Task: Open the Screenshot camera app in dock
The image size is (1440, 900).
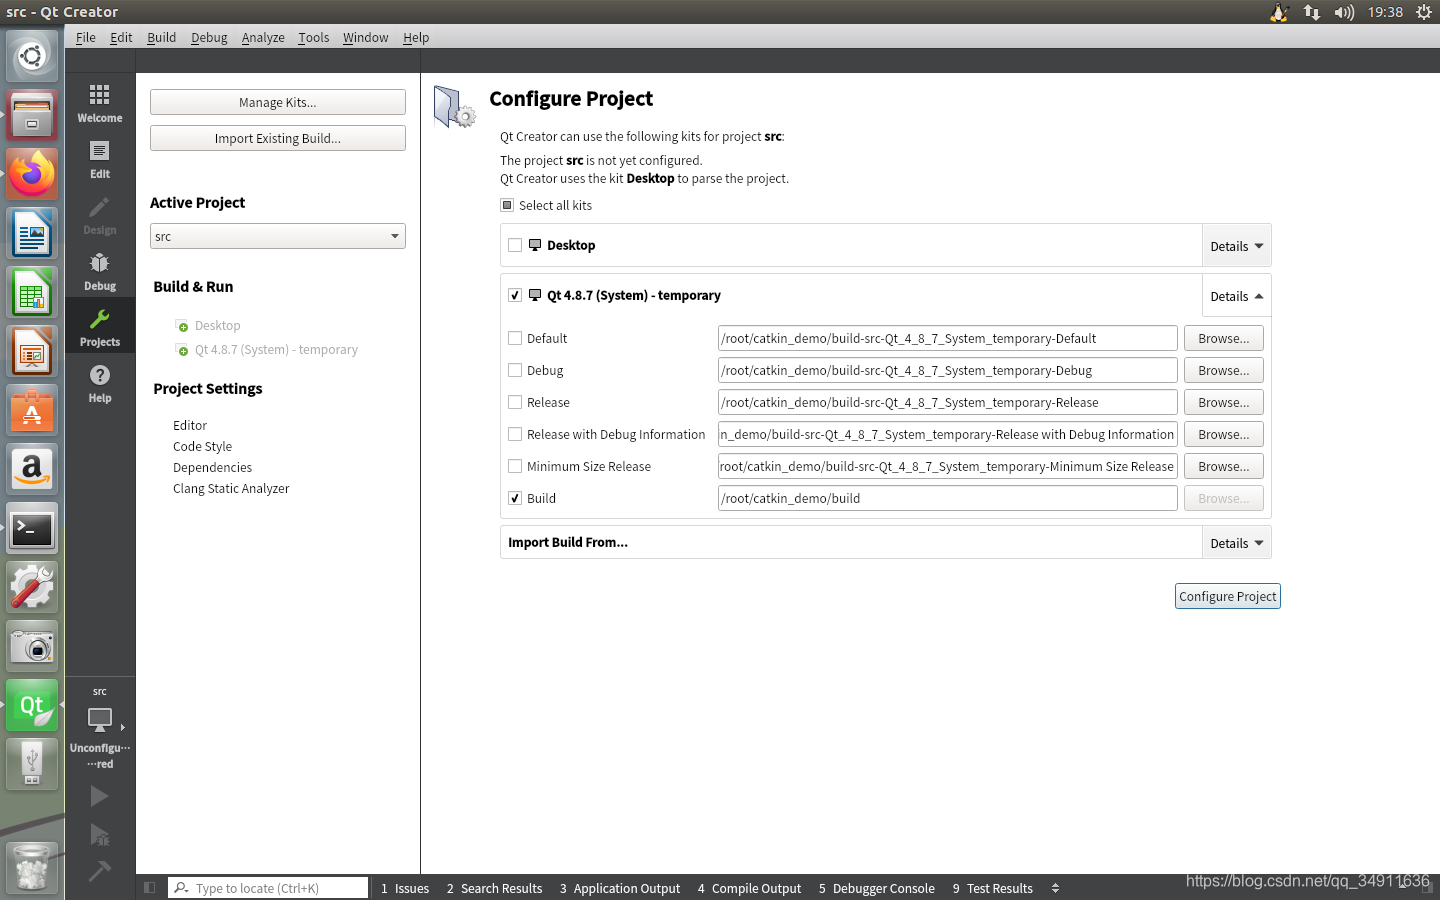Action: pyautogui.click(x=32, y=647)
